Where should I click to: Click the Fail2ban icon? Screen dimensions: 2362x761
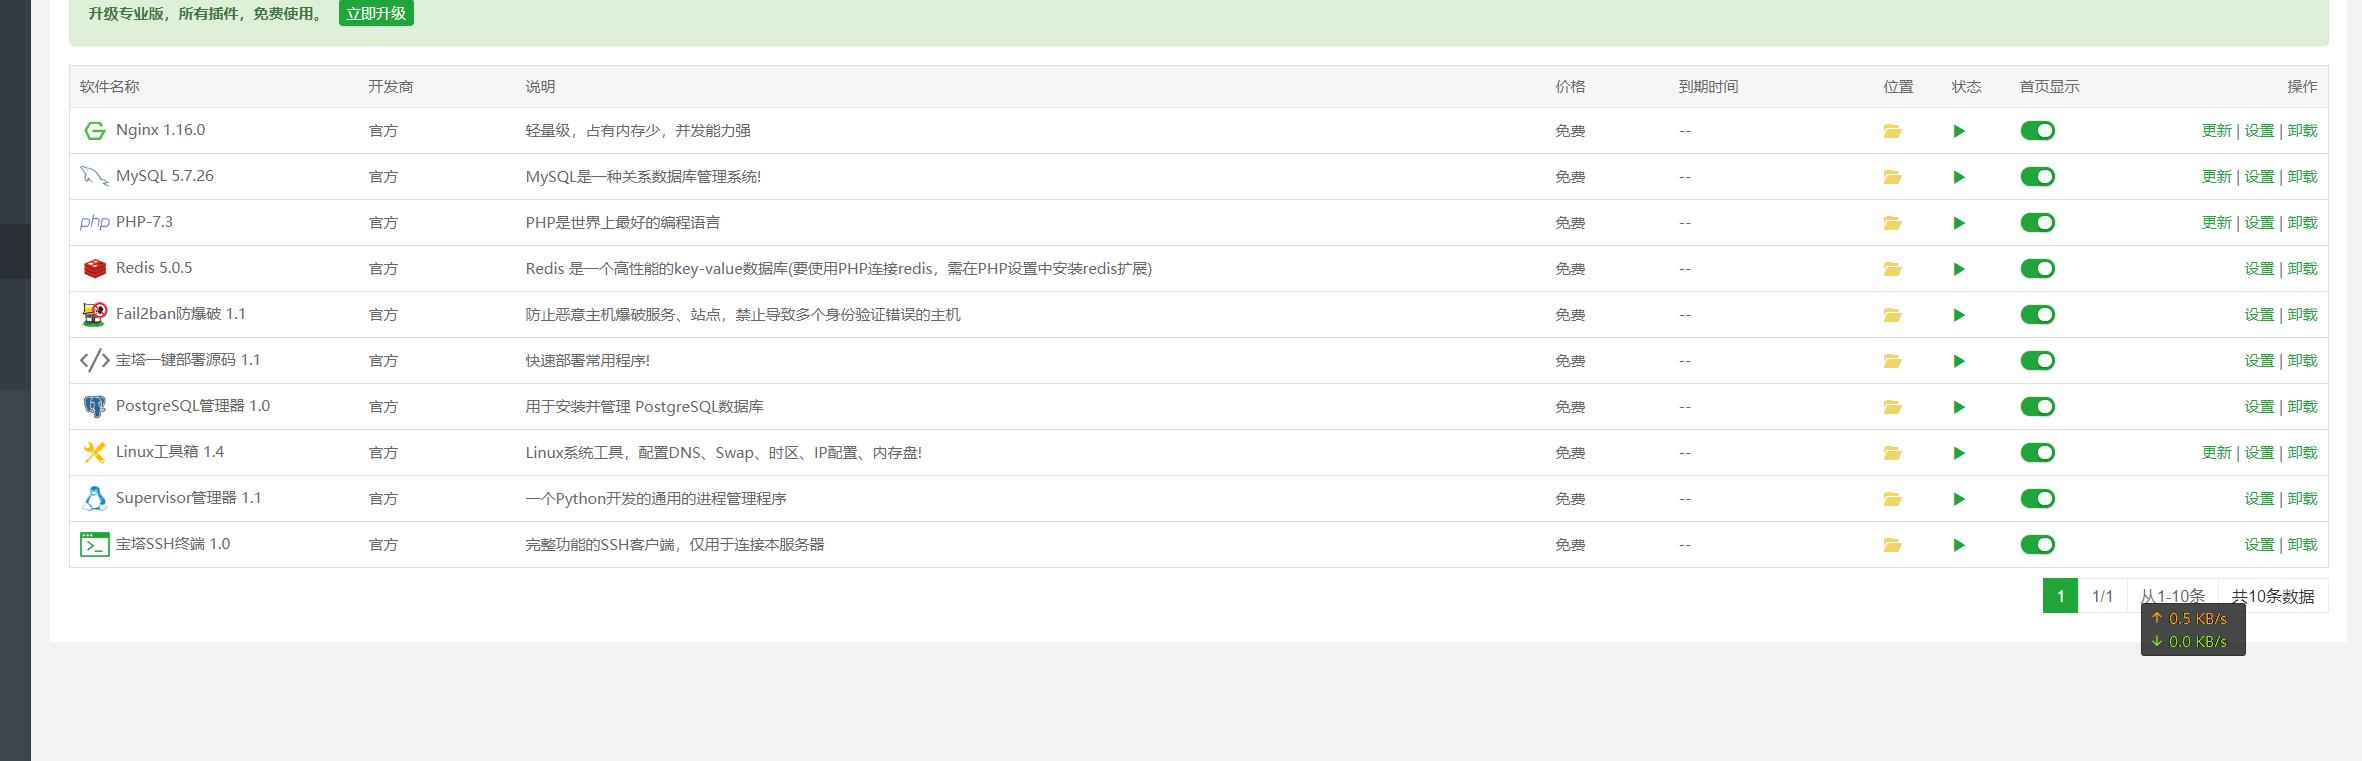point(94,315)
